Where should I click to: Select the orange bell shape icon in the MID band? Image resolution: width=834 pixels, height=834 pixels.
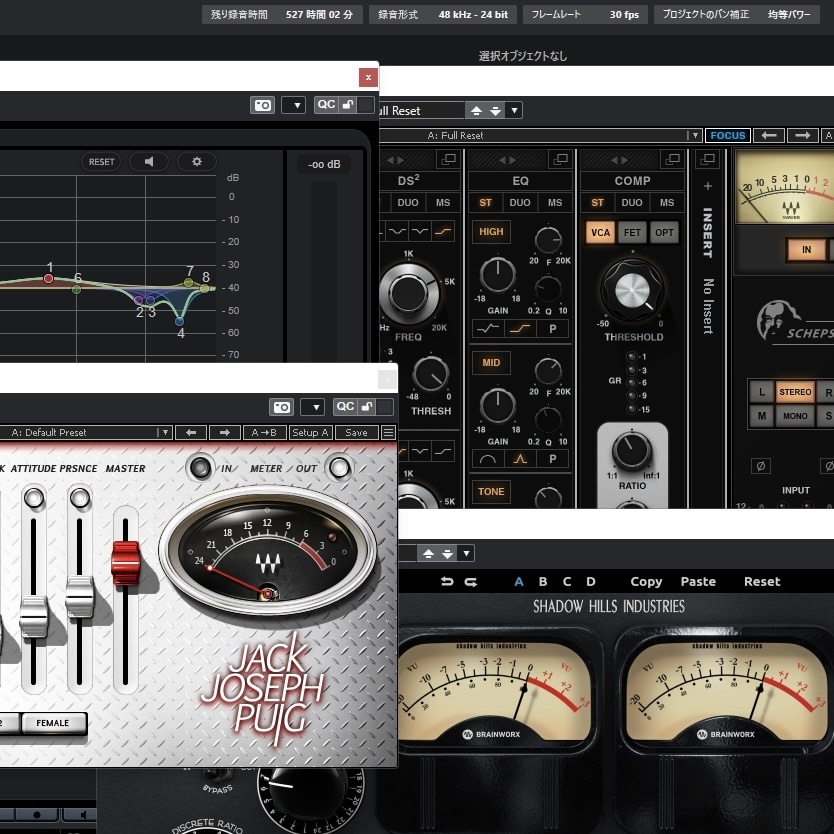(x=520, y=458)
